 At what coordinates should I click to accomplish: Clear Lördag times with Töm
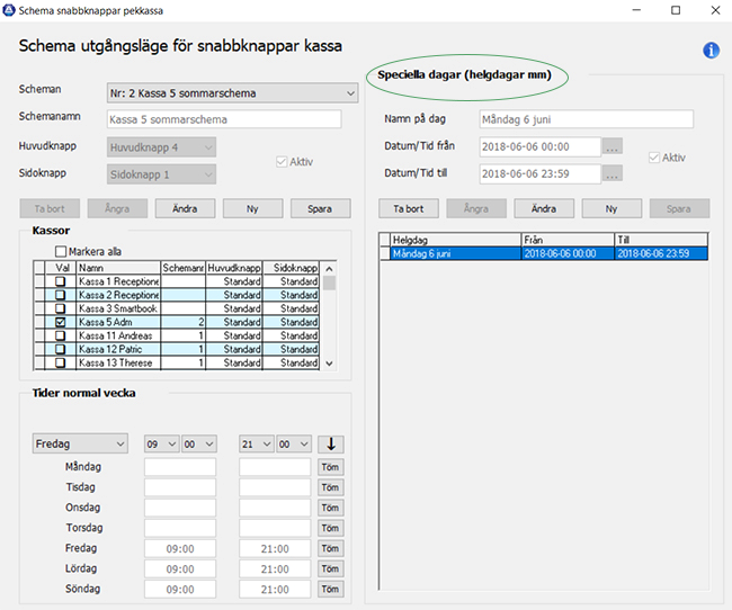(x=331, y=569)
